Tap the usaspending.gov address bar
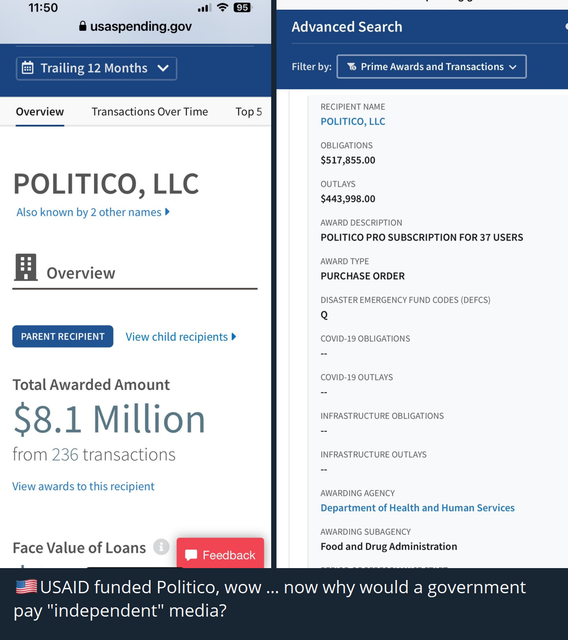568x640 pixels. [x=135, y=26]
